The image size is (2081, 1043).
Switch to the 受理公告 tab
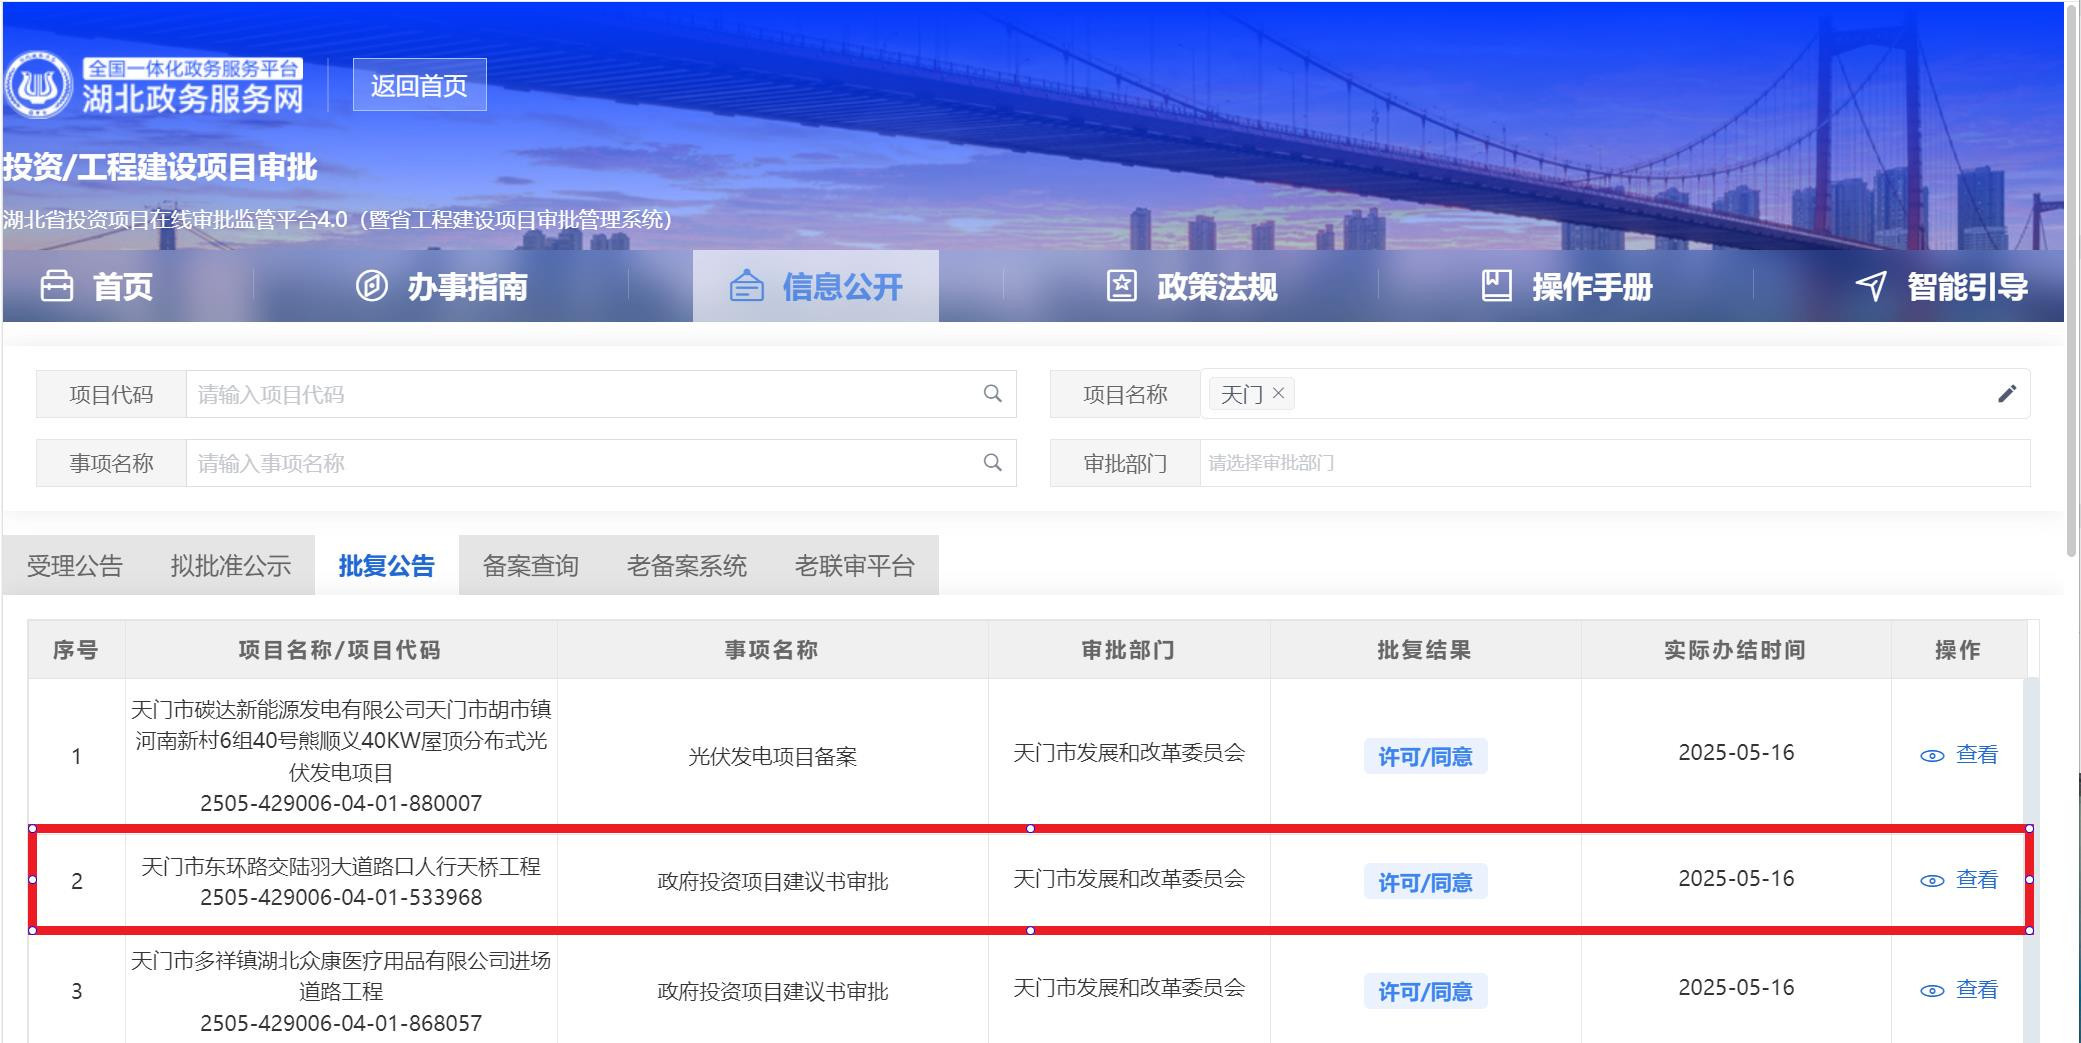(x=75, y=566)
